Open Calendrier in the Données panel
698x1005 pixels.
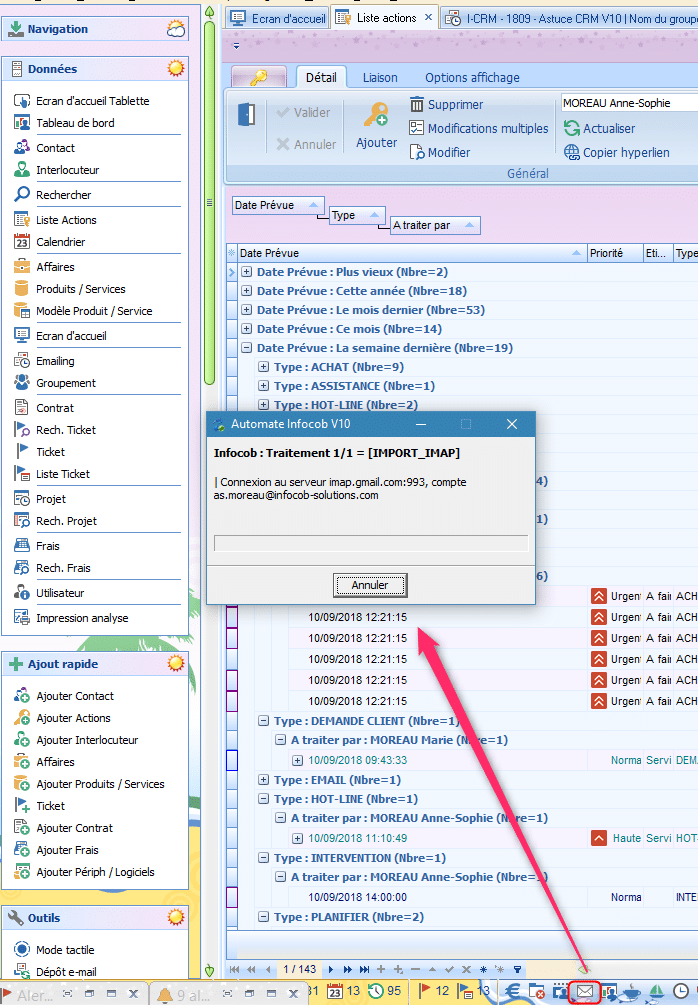(60, 242)
